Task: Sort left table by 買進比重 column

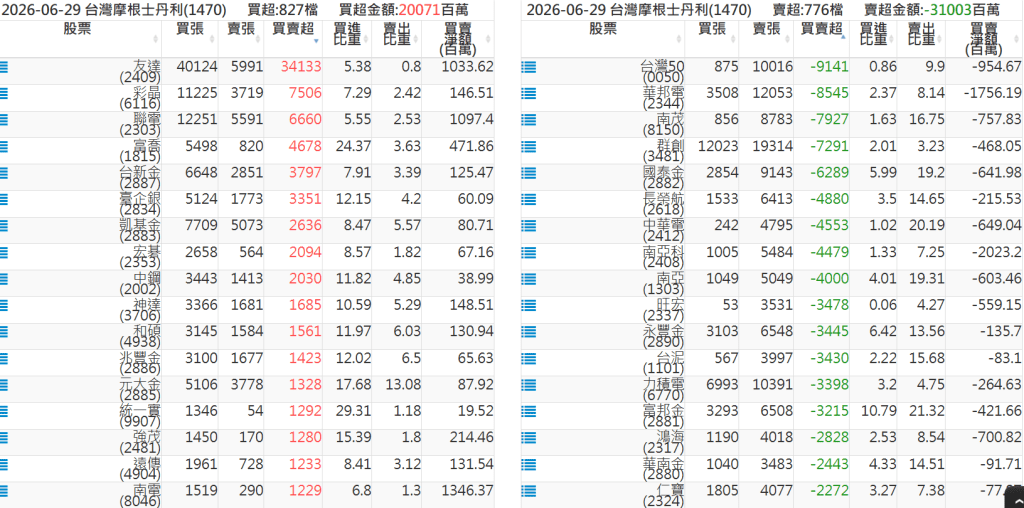Action: (x=347, y=39)
